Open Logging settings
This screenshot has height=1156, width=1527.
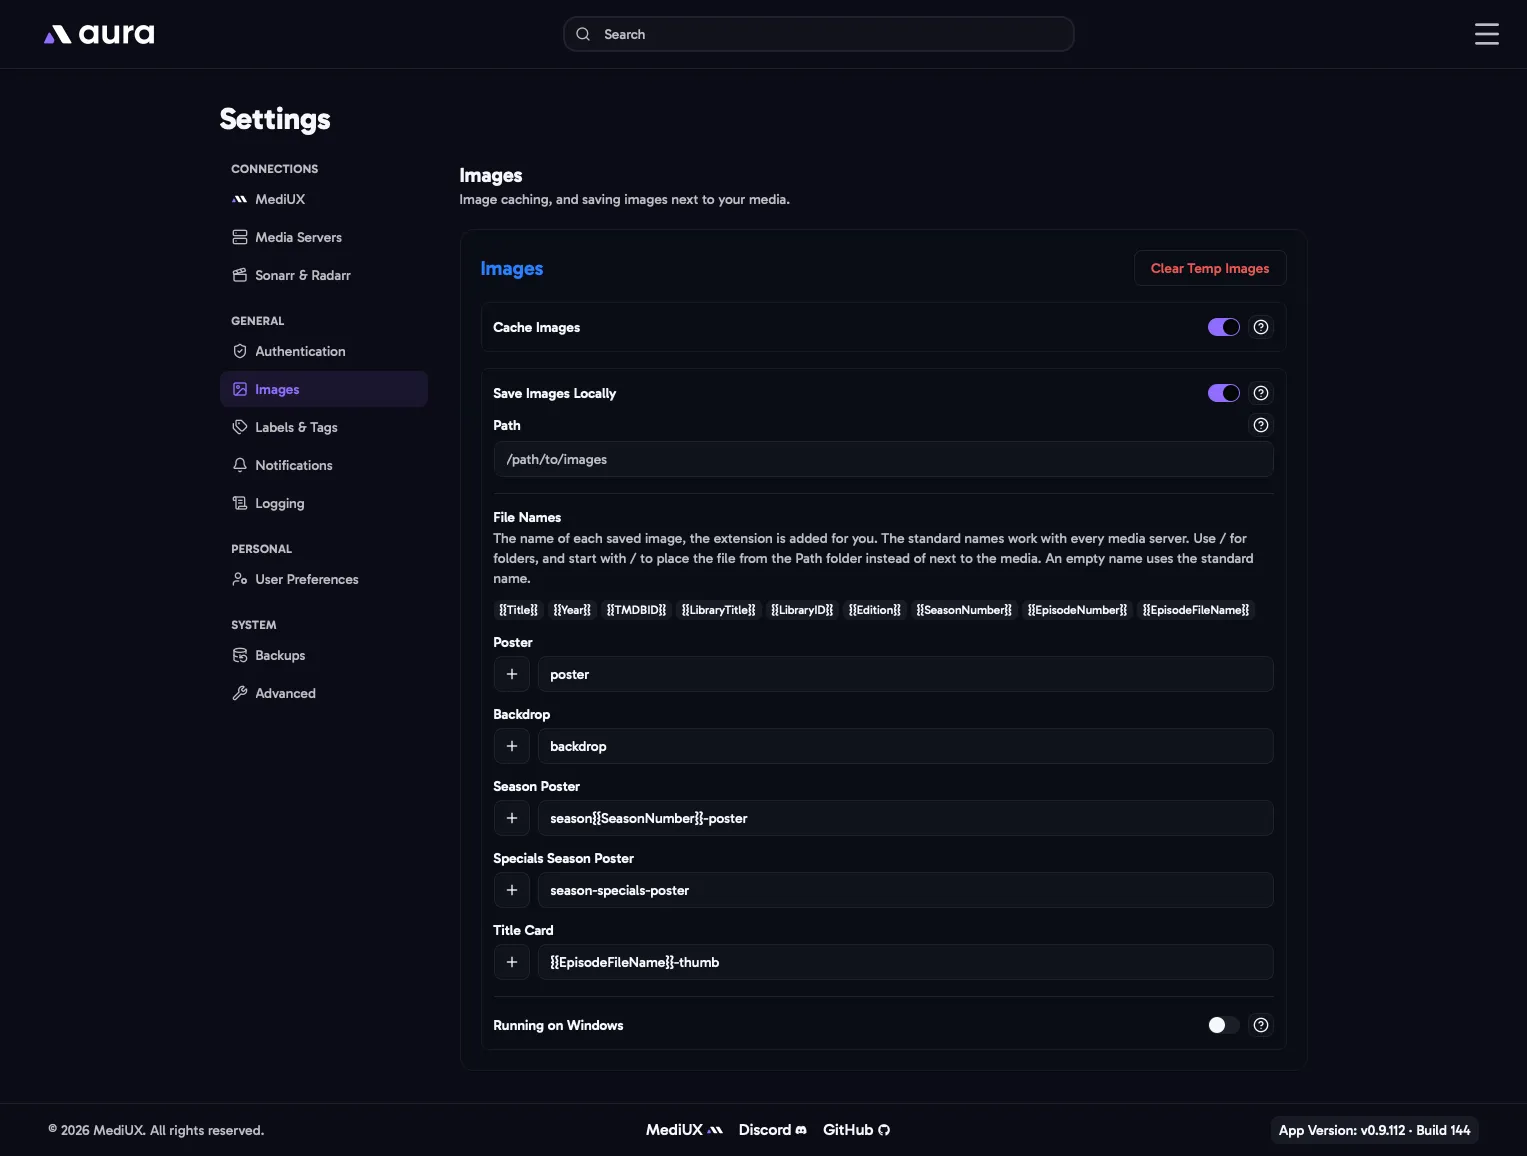[x=324, y=503]
